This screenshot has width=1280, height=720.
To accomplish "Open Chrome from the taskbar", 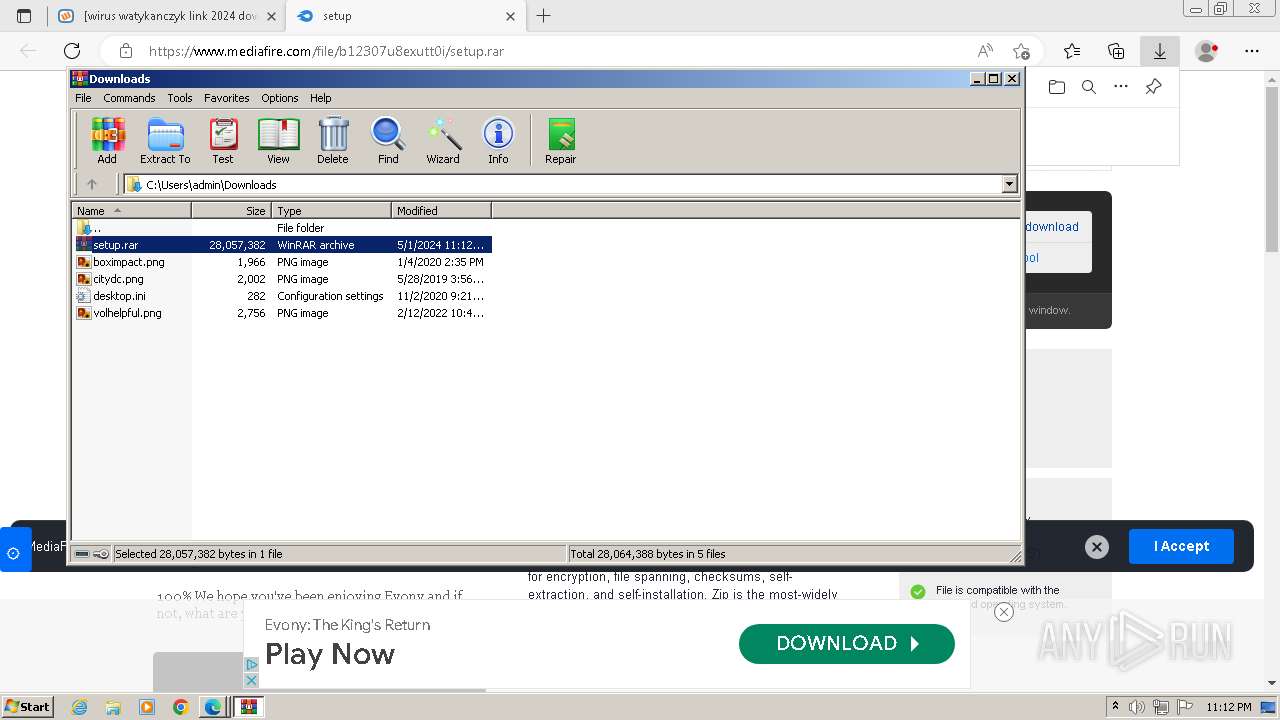I will pyautogui.click(x=180, y=707).
